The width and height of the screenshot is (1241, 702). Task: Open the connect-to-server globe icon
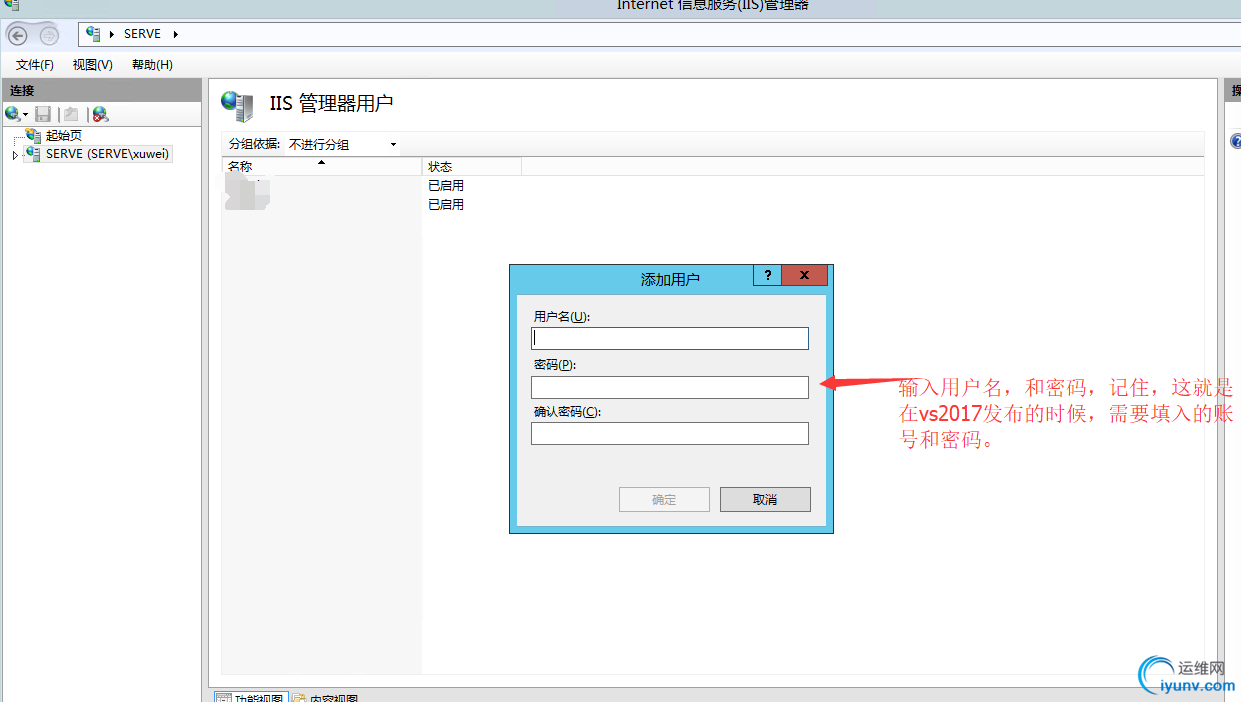[12, 114]
